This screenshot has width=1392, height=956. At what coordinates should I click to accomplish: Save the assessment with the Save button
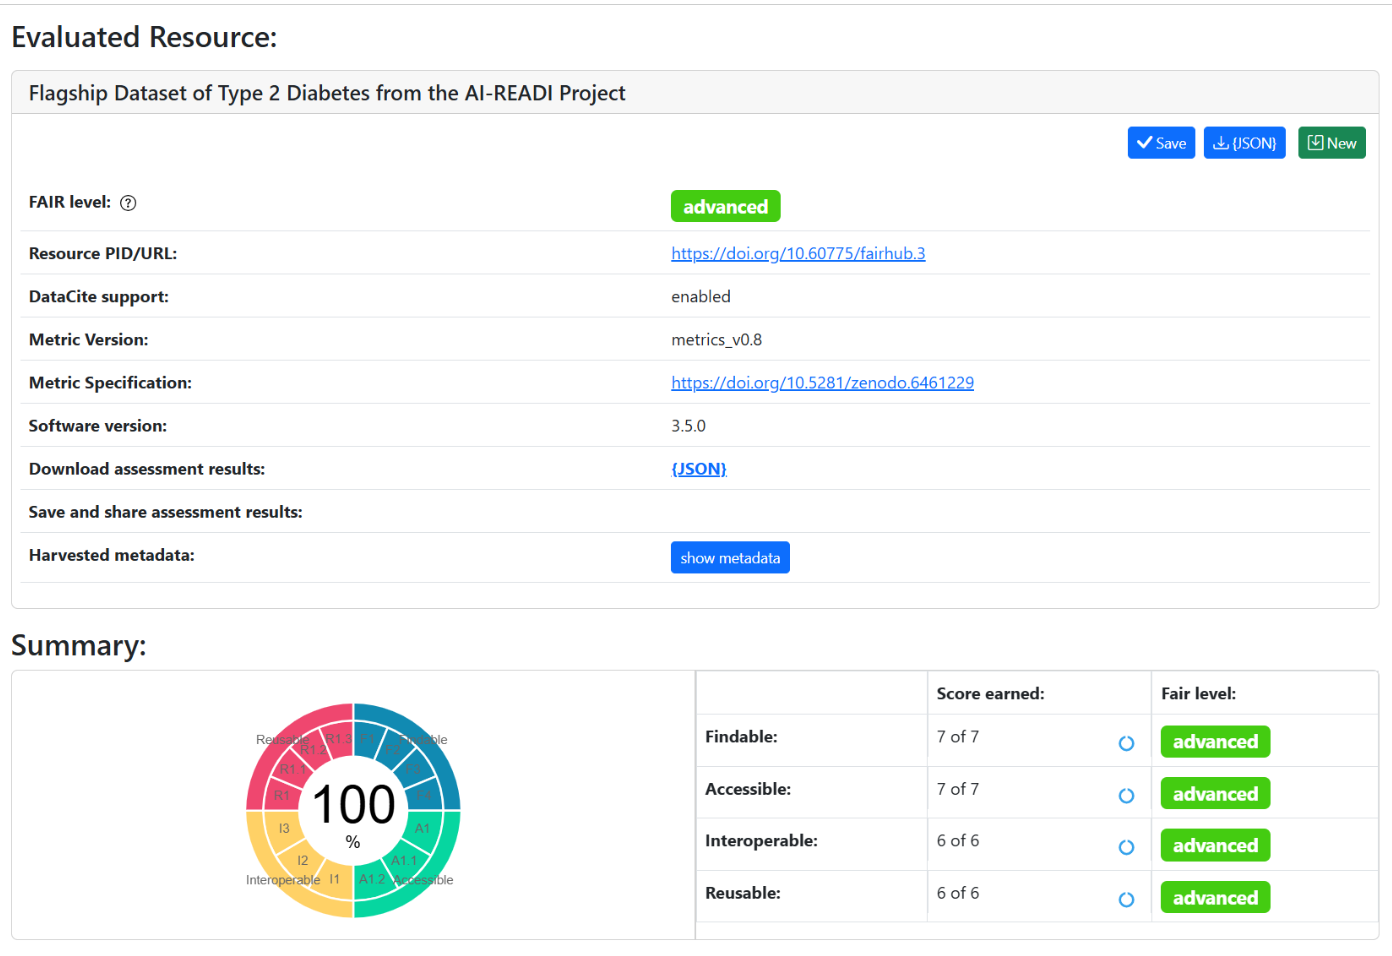[1160, 143]
